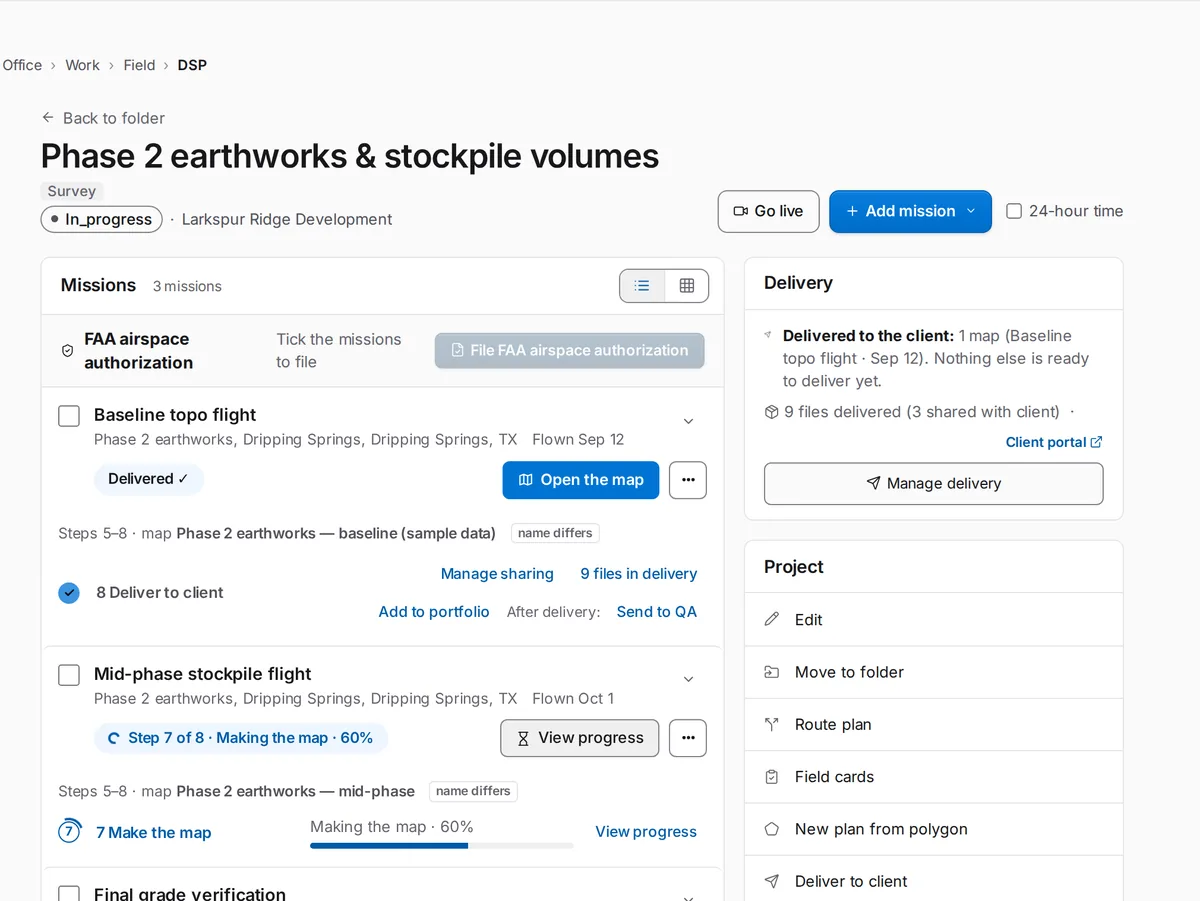Click File FAA airspace authorization button
The image size is (1200, 901).
[569, 351]
